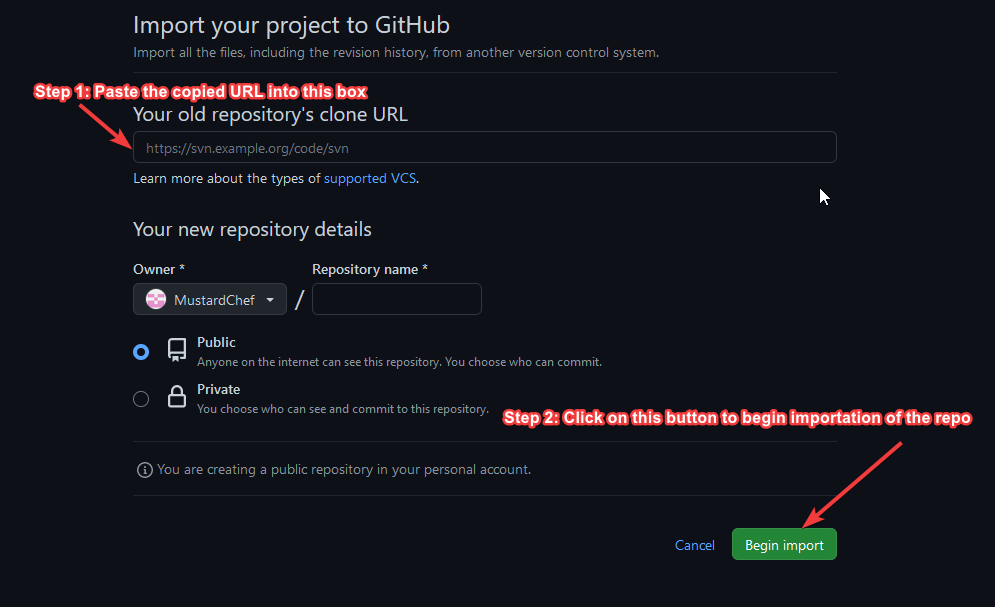Open the MustardChef owner dropdown
The width and height of the screenshot is (995, 607).
[210, 300]
